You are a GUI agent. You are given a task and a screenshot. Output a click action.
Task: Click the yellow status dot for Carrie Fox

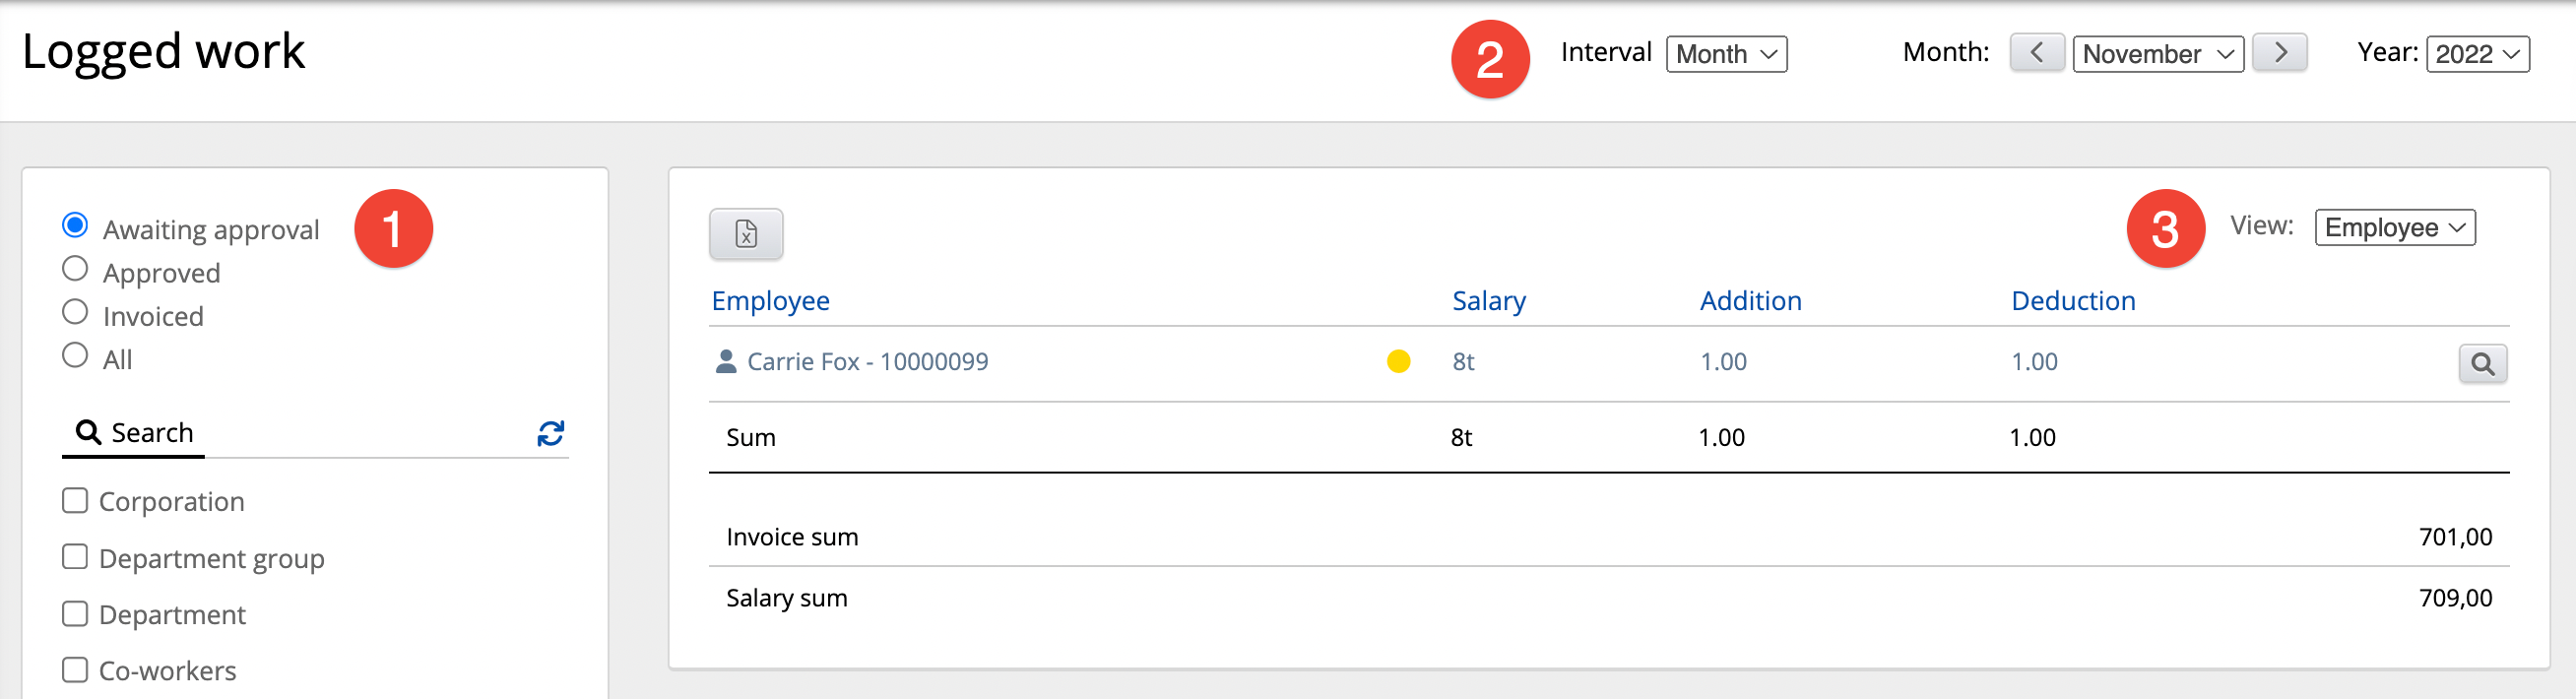(x=1398, y=362)
